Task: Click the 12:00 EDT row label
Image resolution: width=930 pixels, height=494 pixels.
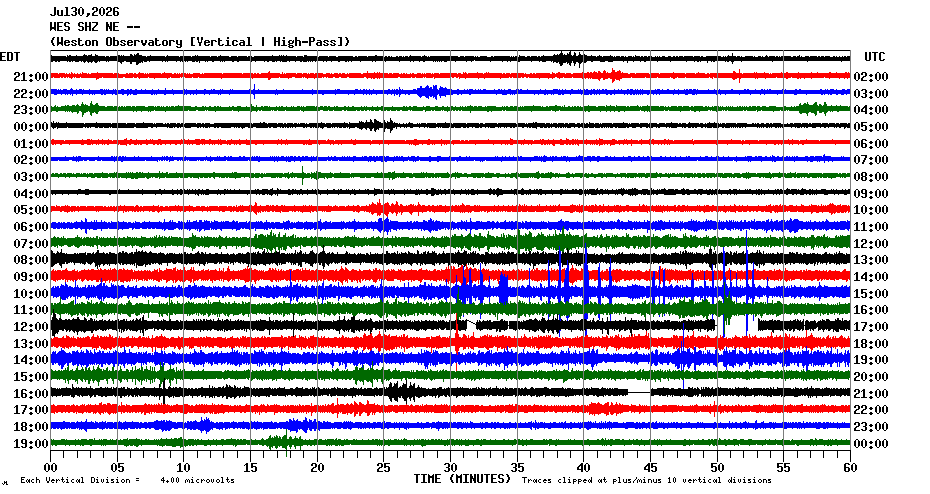Action: click(31, 327)
